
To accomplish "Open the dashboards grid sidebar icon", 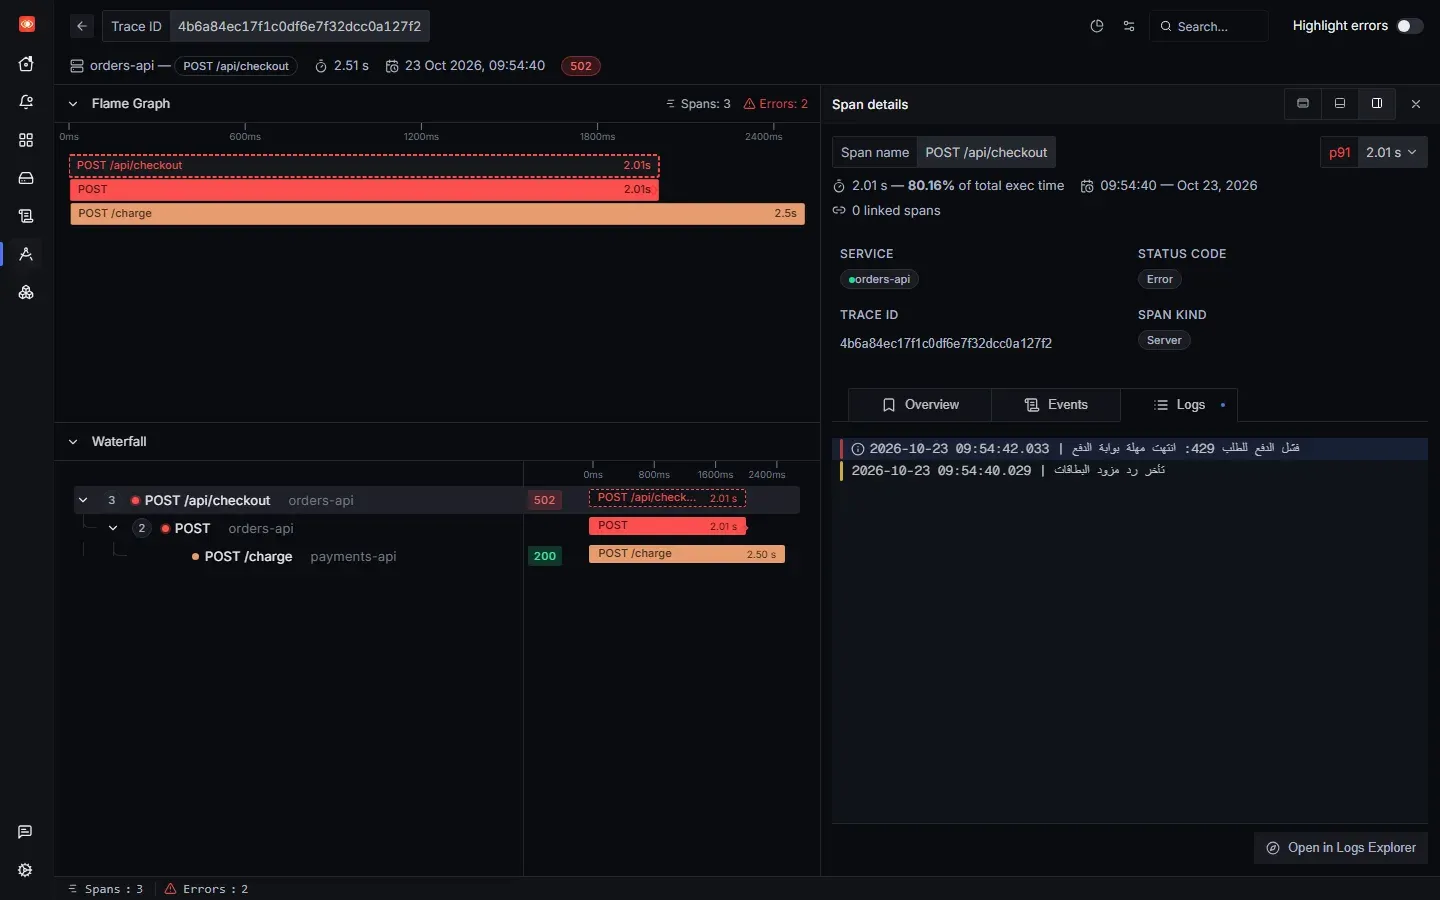I will pyautogui.click(x=26, y=140).
